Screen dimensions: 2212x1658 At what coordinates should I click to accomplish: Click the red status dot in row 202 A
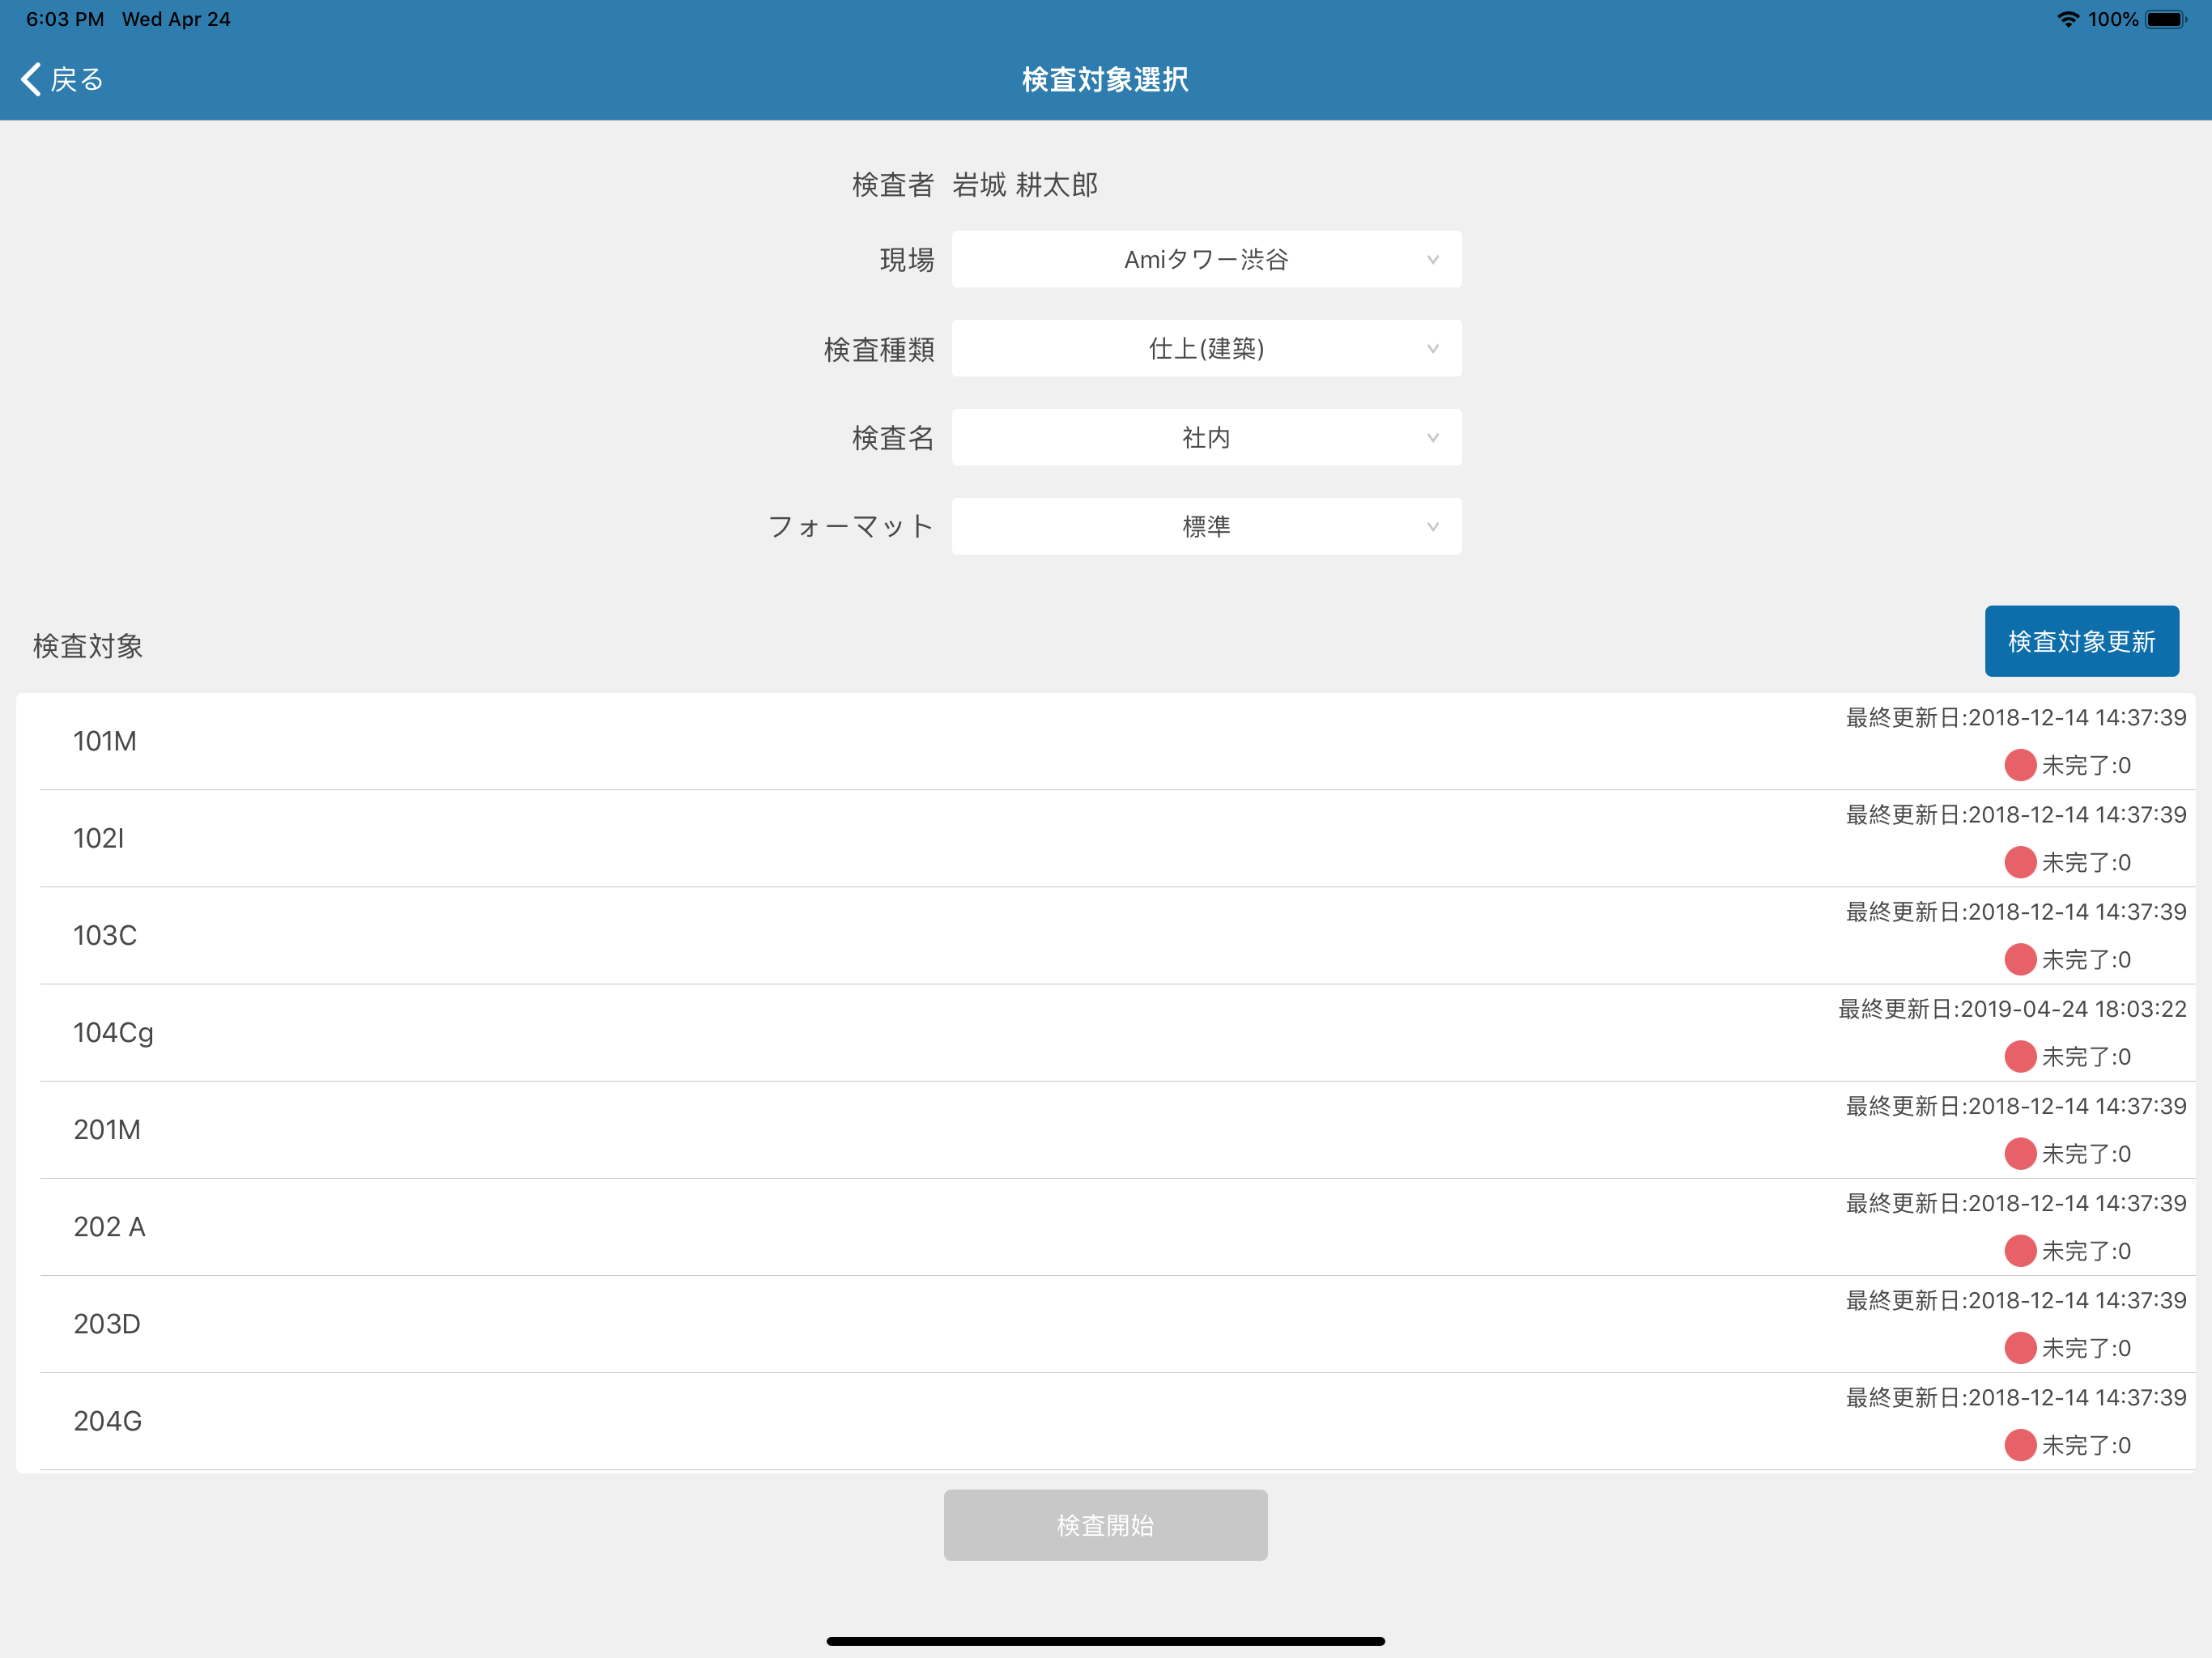[2020, 1250]
